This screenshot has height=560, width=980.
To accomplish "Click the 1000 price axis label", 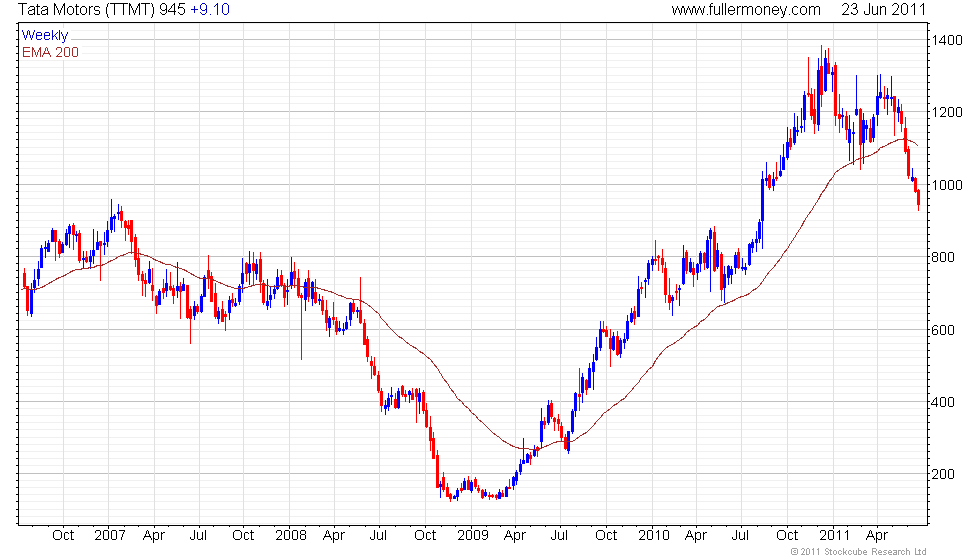I will [947, 186].
